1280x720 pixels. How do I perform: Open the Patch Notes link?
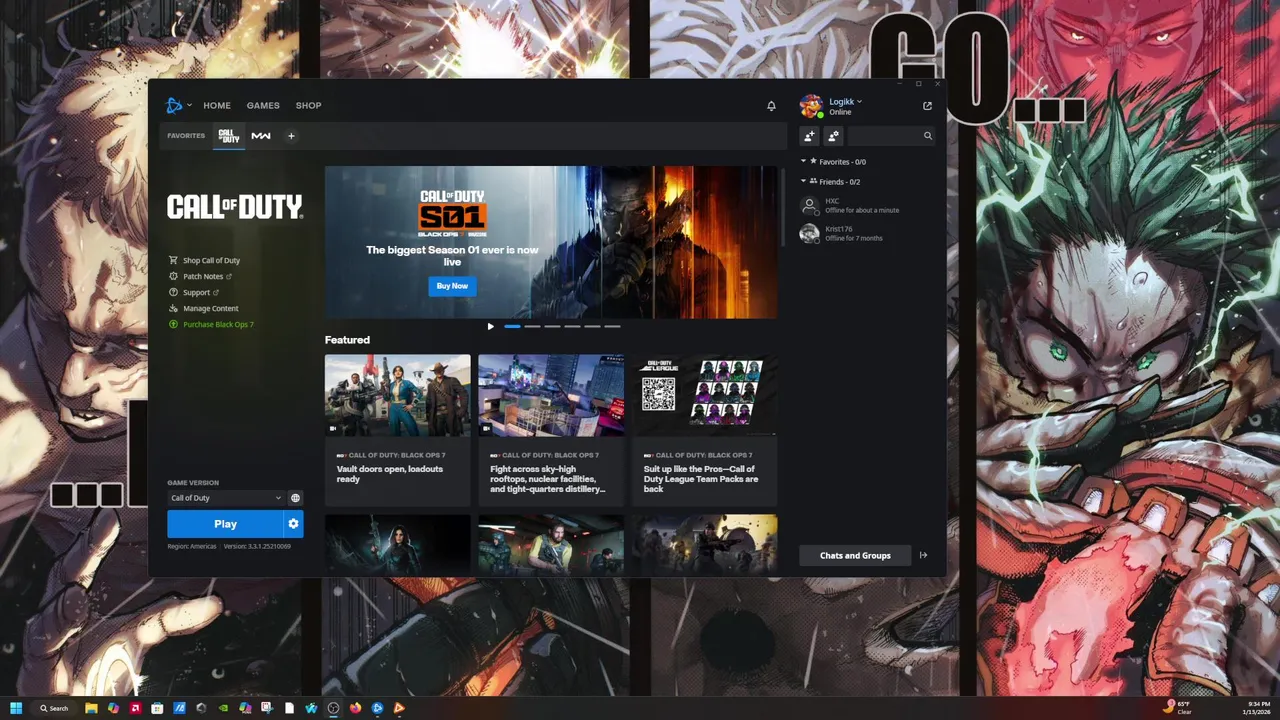pyautogui.click(x=203, y=276)
